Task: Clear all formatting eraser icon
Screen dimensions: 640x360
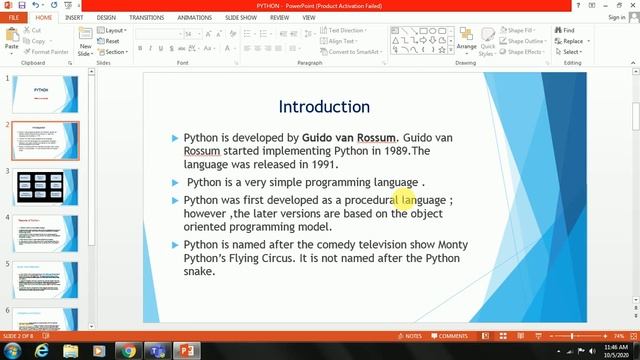Action: point(233,34)
